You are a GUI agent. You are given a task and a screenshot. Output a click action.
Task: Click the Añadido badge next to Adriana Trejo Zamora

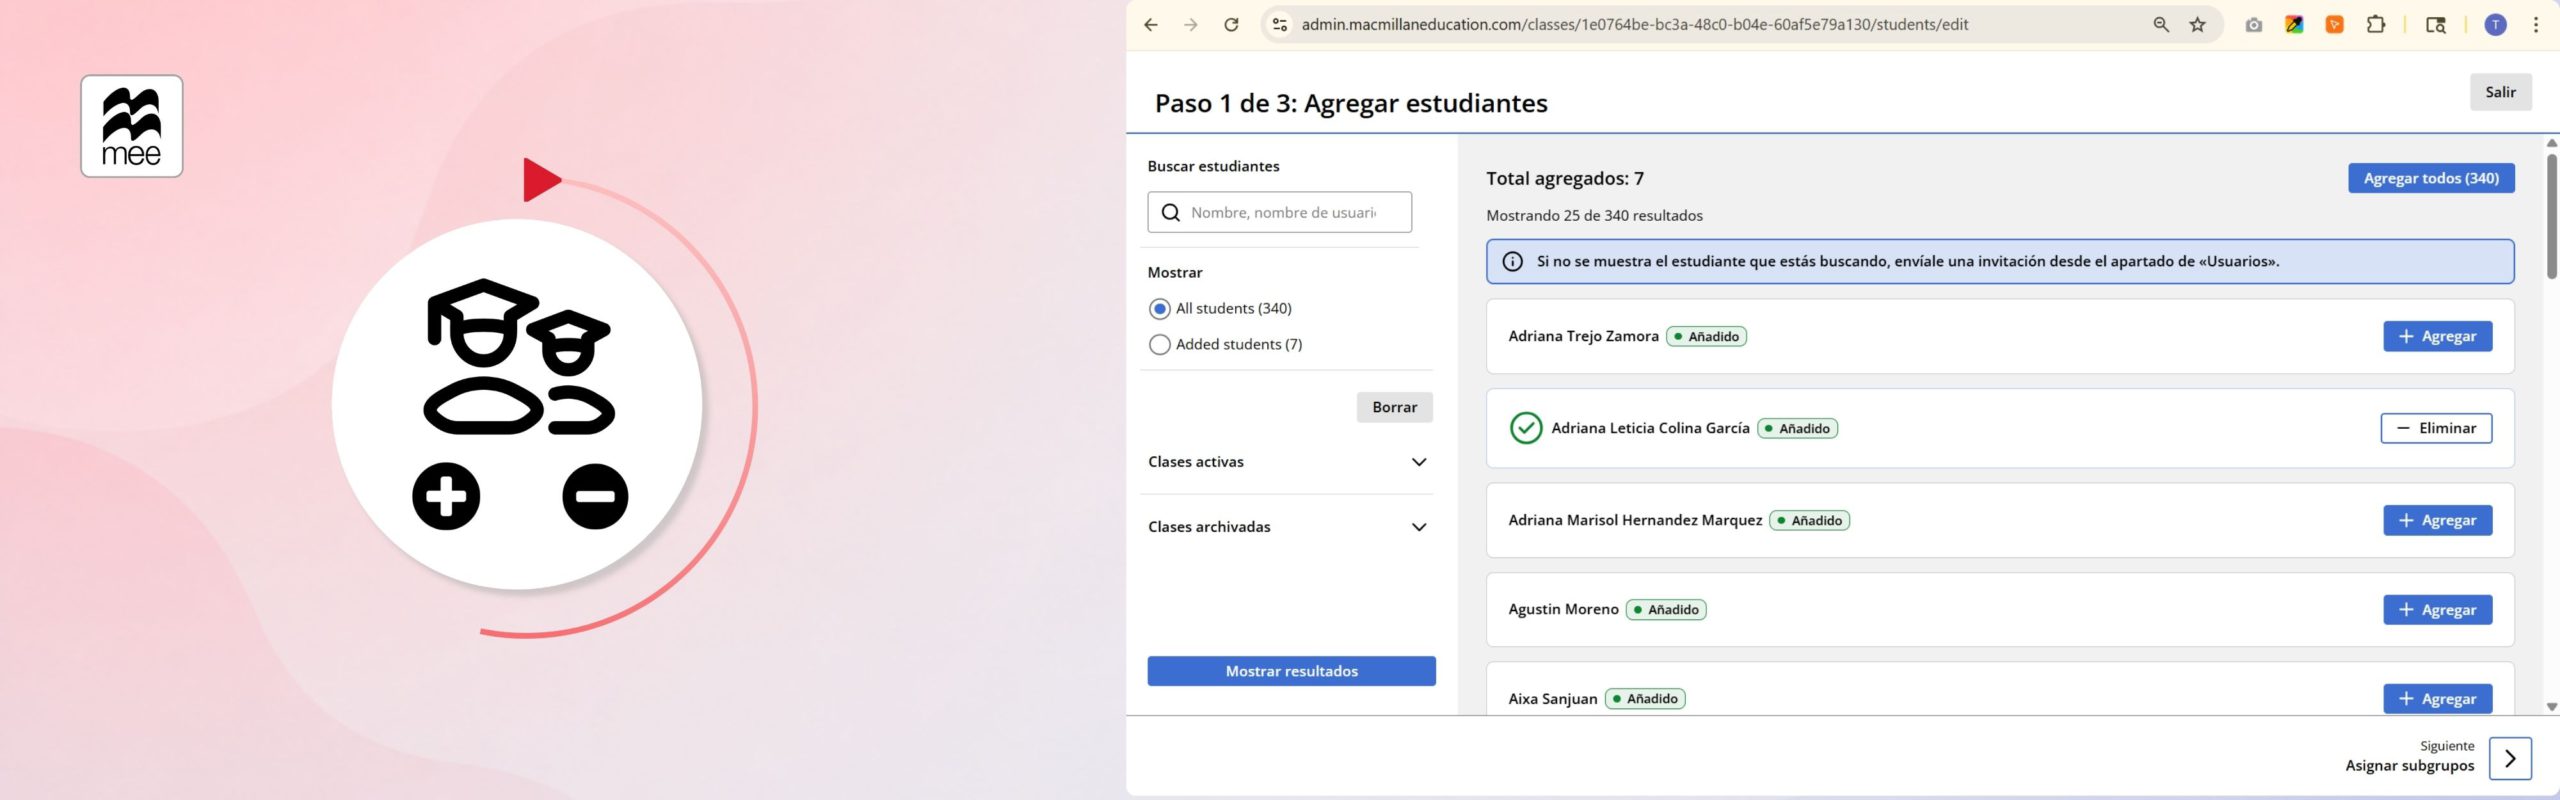tap(1706, 337)
